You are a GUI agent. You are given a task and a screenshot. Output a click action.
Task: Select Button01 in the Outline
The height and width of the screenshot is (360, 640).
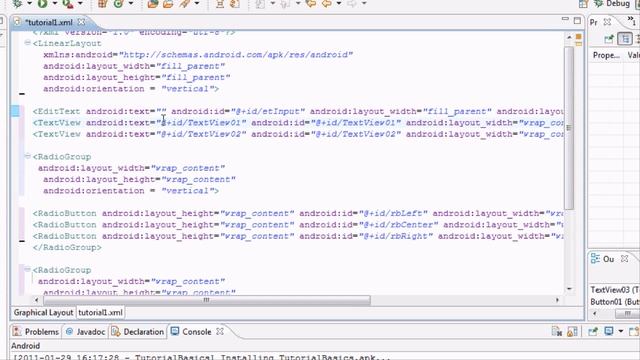pos(615,302)
